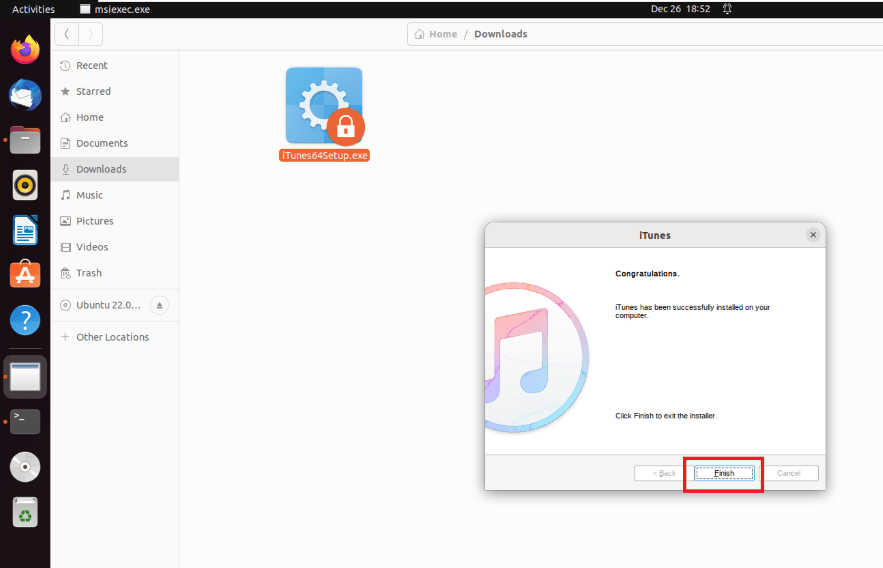Open the Files app in the dock
This screenshot has width=883, height=568.
click(25, 140)
